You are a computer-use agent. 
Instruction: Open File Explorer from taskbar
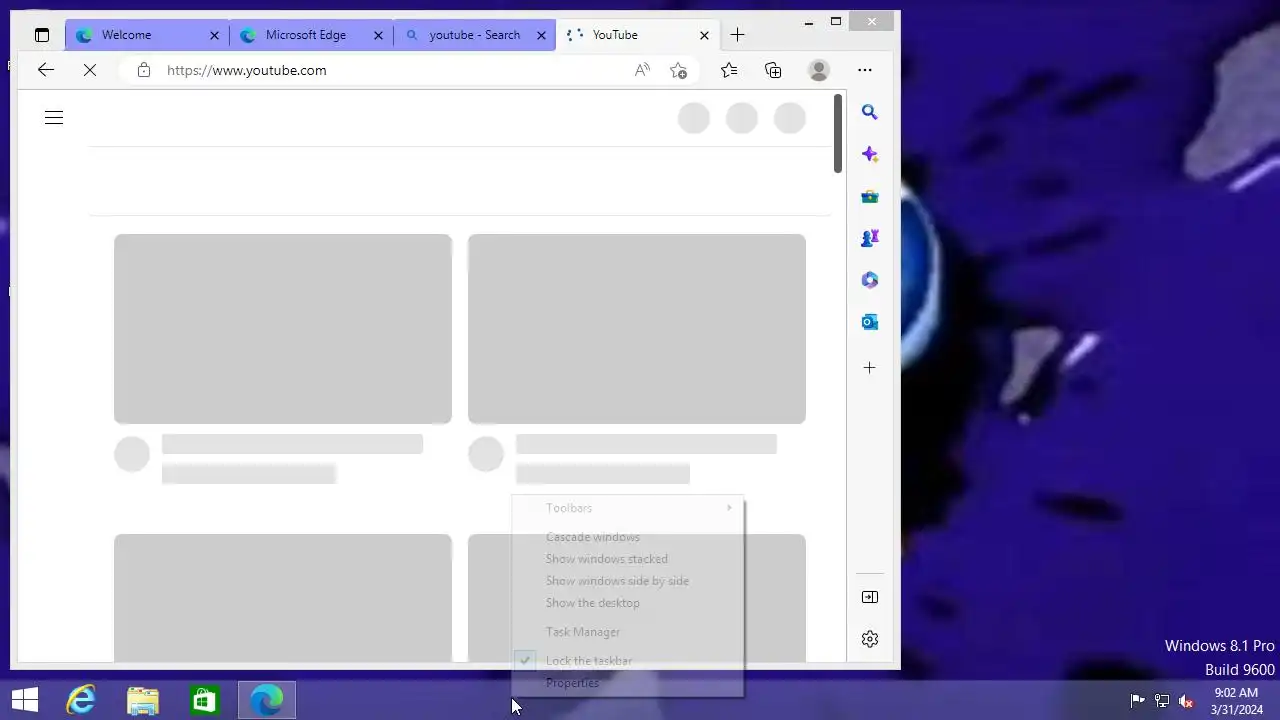[143, 700]
